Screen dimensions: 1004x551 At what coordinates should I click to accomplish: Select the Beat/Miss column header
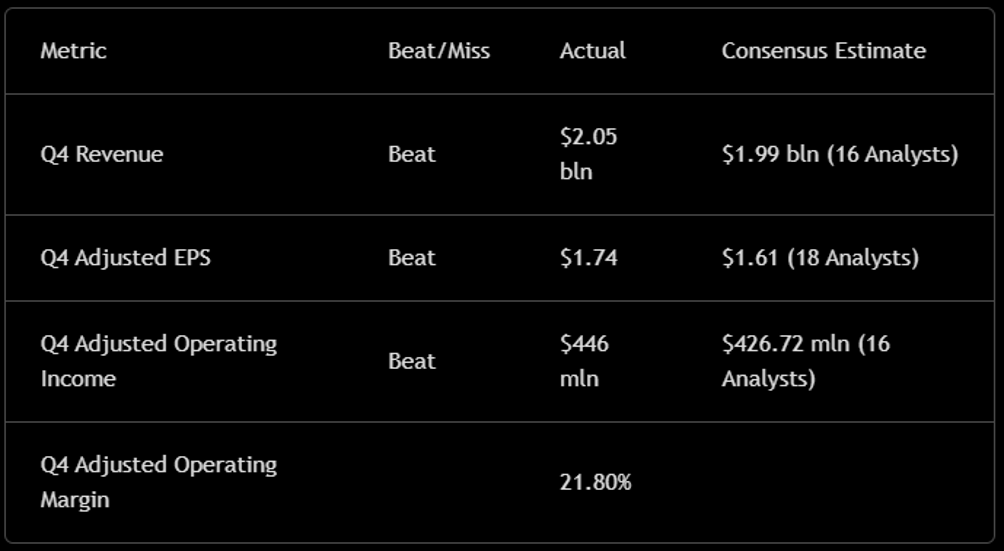pos(439,51)
